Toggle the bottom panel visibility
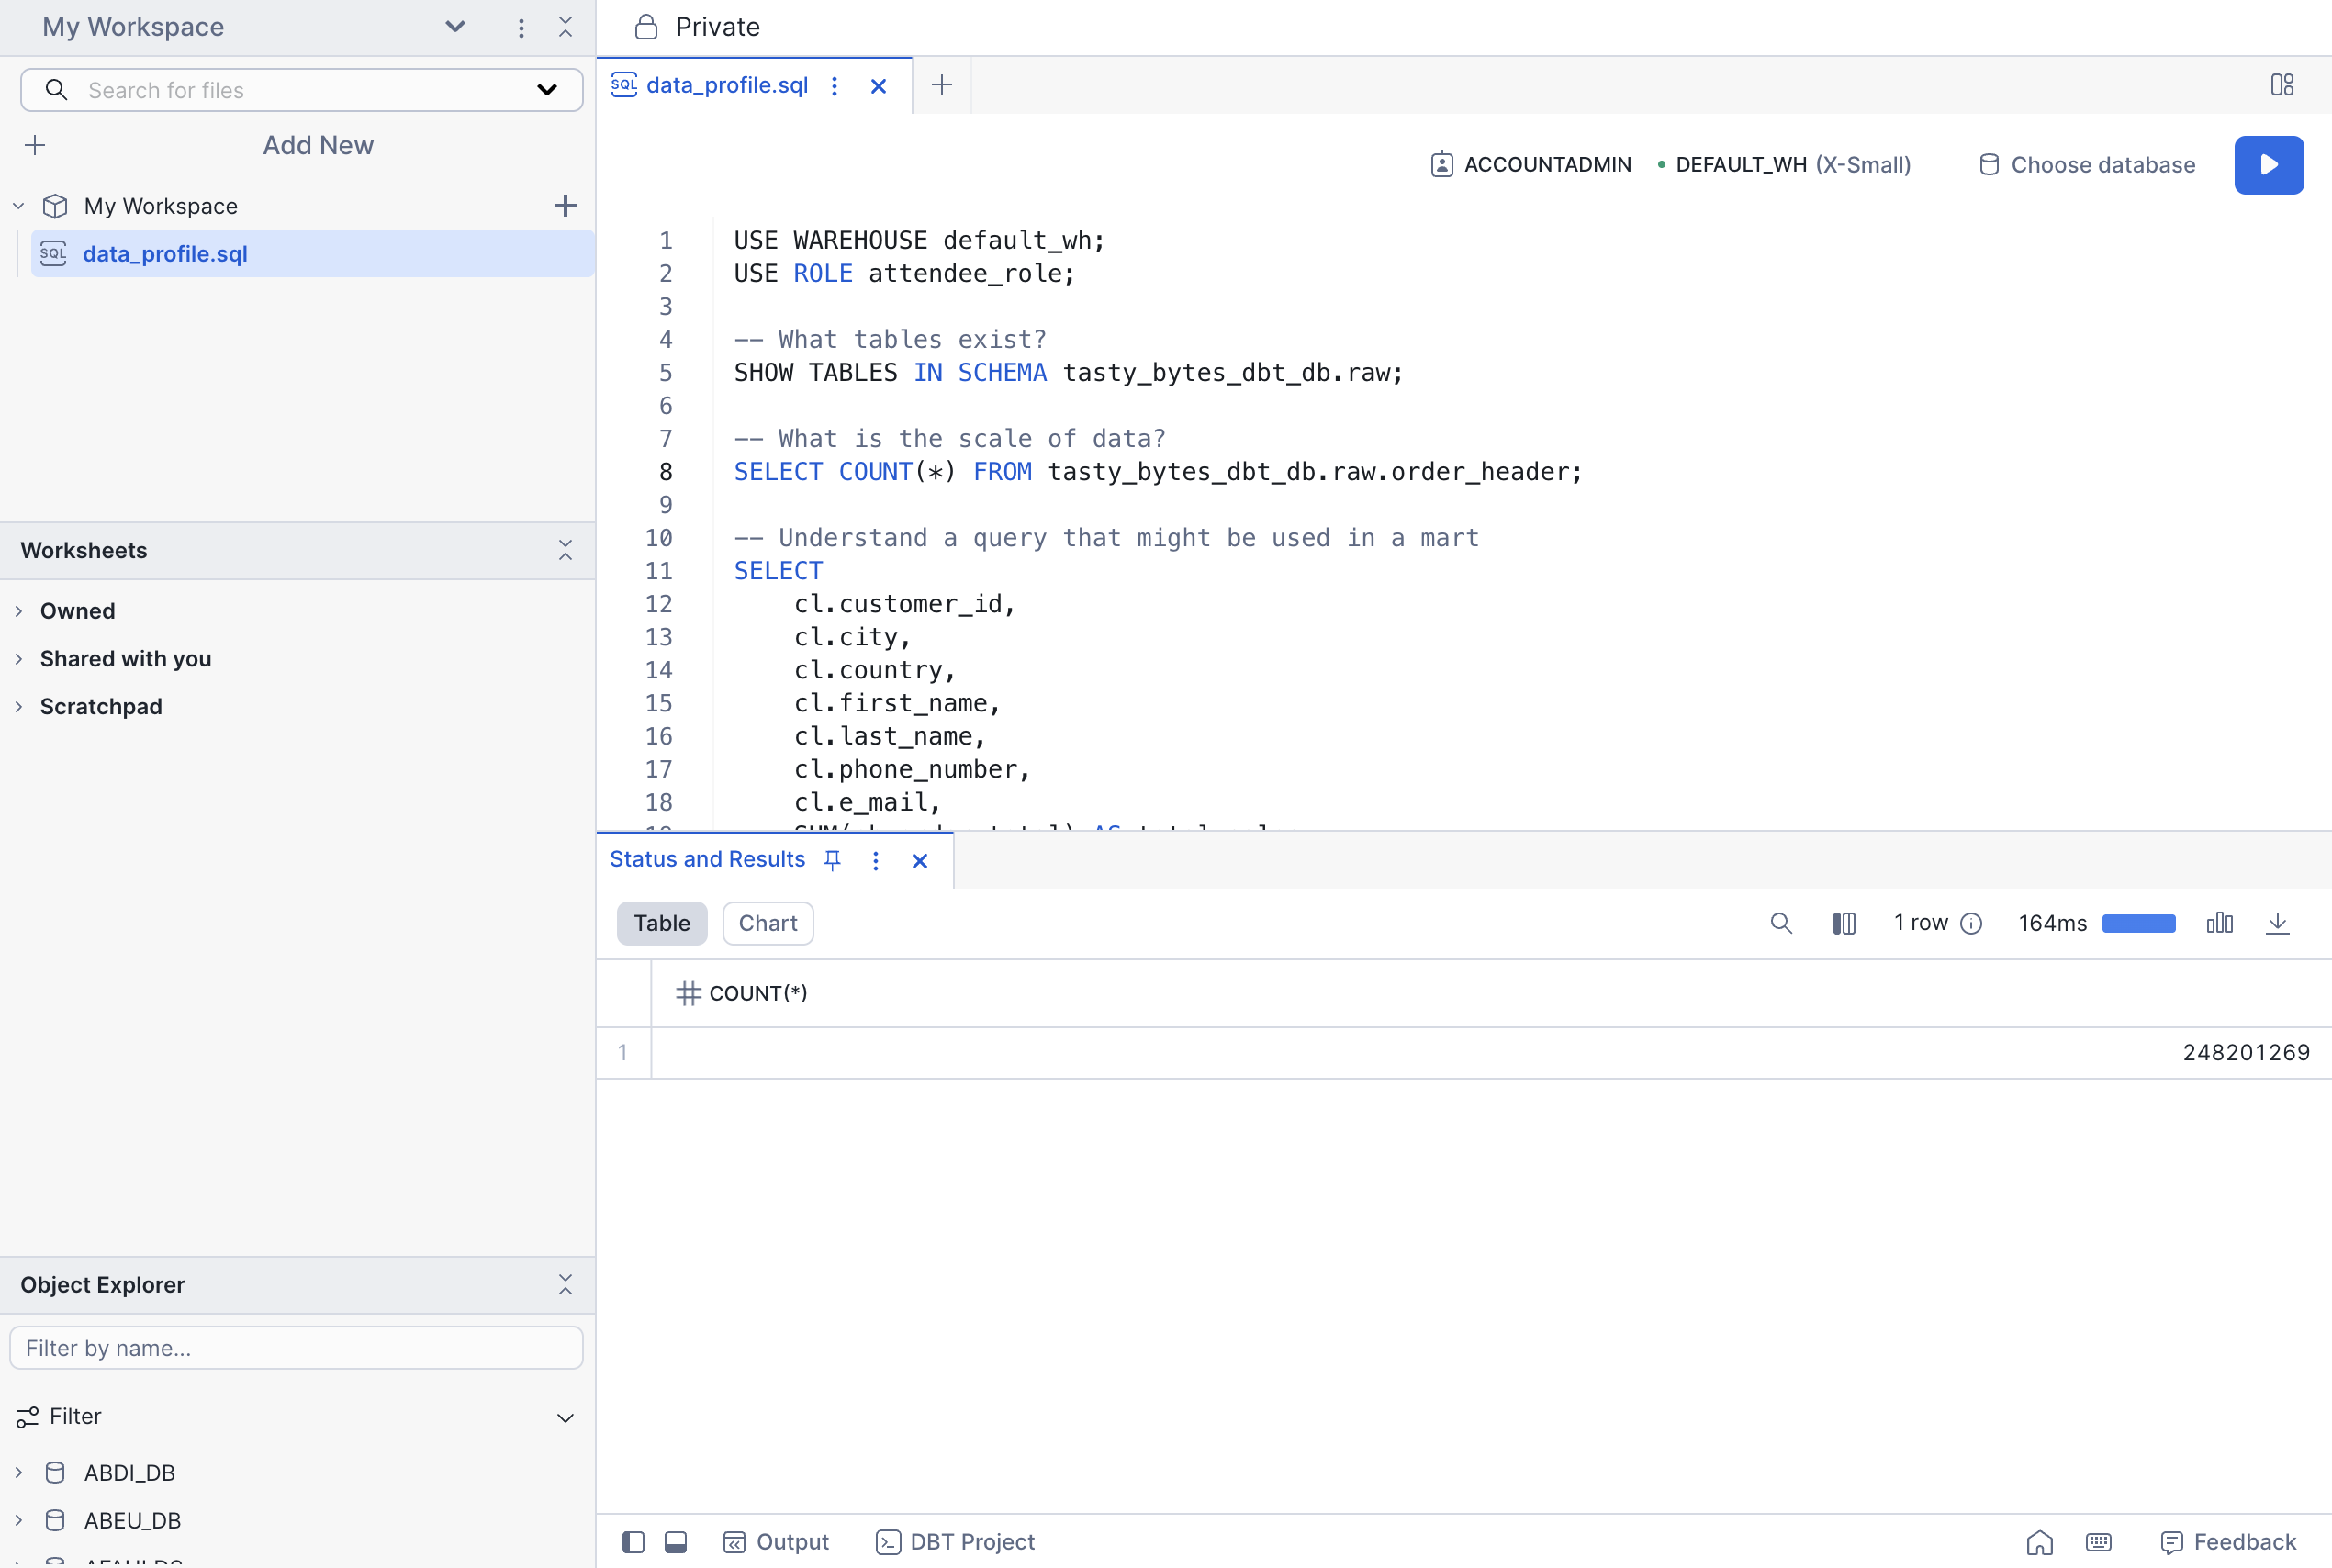 pos(676,1542)
